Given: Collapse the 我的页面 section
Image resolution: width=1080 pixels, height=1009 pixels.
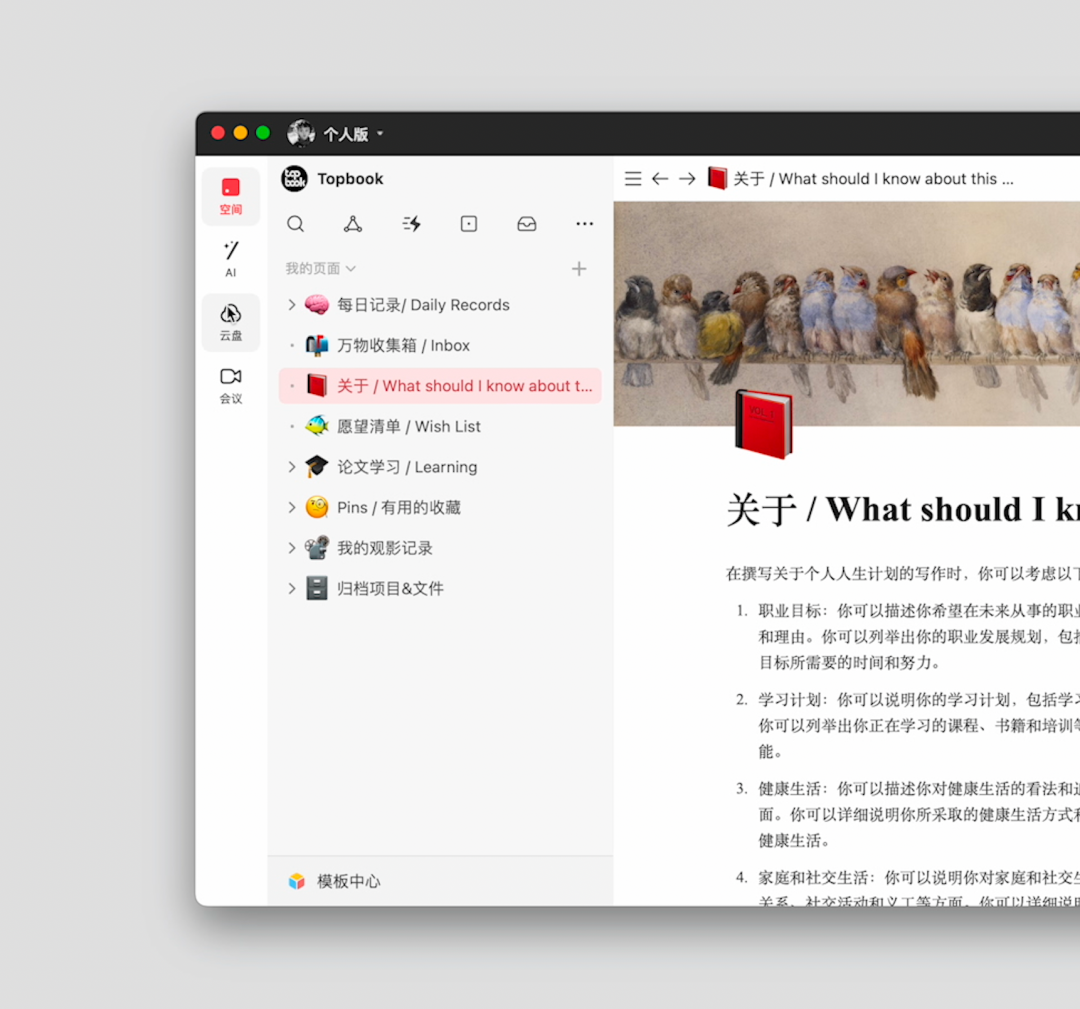Looking at the screenshot, I should tap(320, 269).
